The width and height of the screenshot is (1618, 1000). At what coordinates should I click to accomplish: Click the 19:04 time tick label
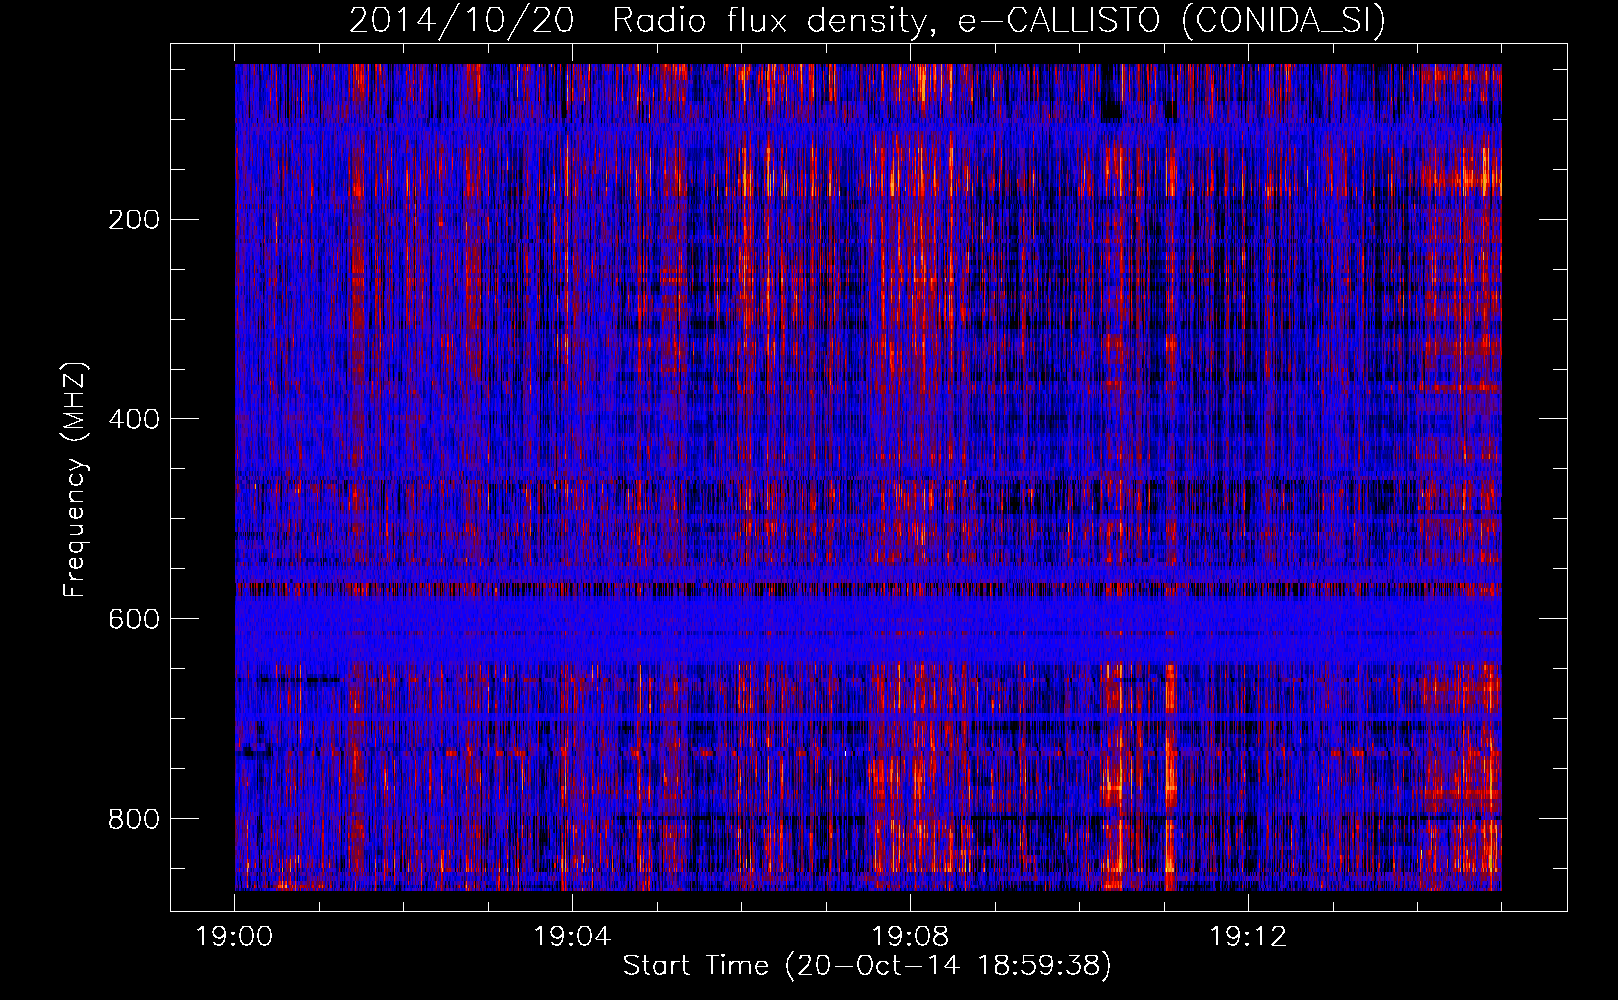tap(573, 937)
